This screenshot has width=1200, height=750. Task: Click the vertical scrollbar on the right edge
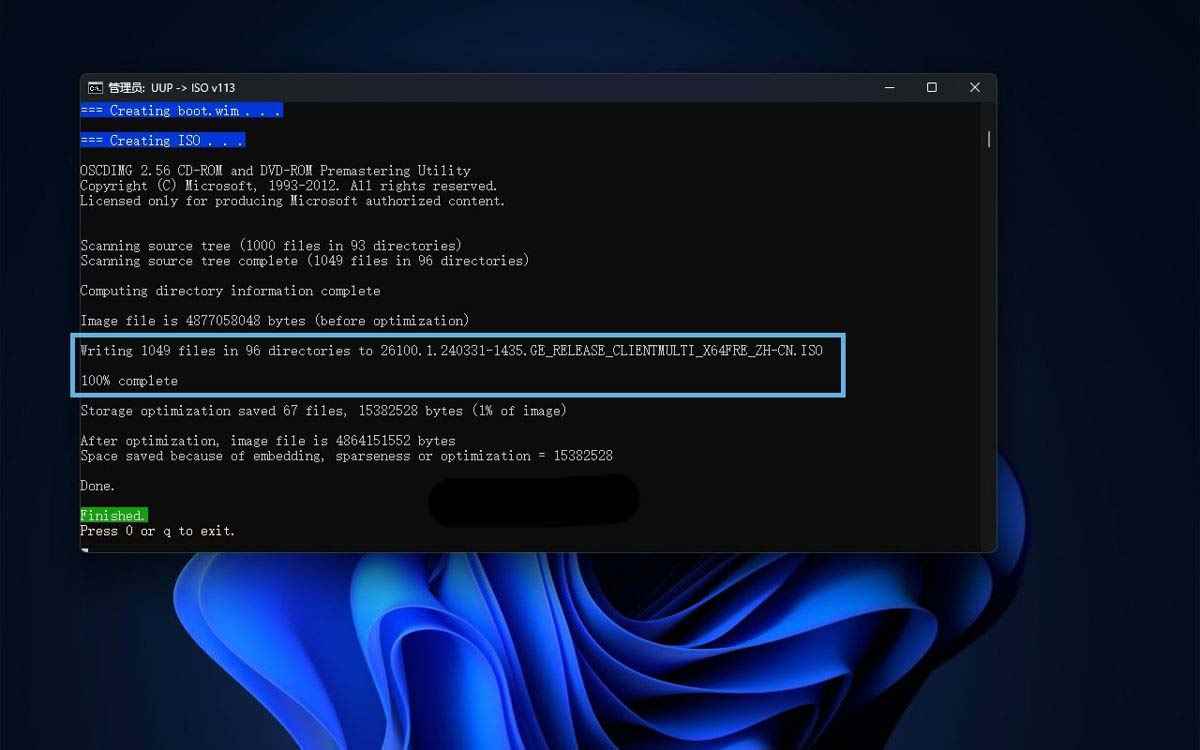(x=988, y=142)
